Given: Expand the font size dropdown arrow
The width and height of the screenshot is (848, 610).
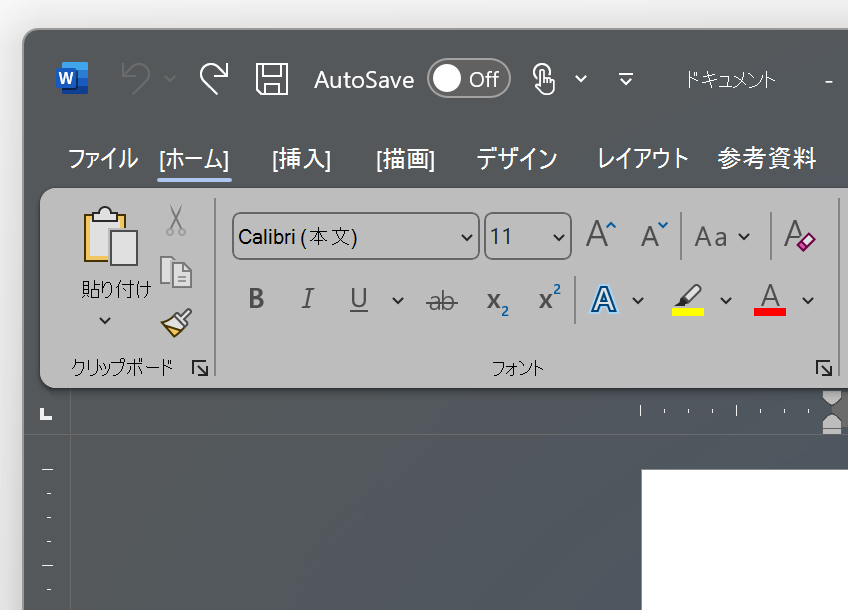Looking at the screenshot, I should [x=559, y=237].
